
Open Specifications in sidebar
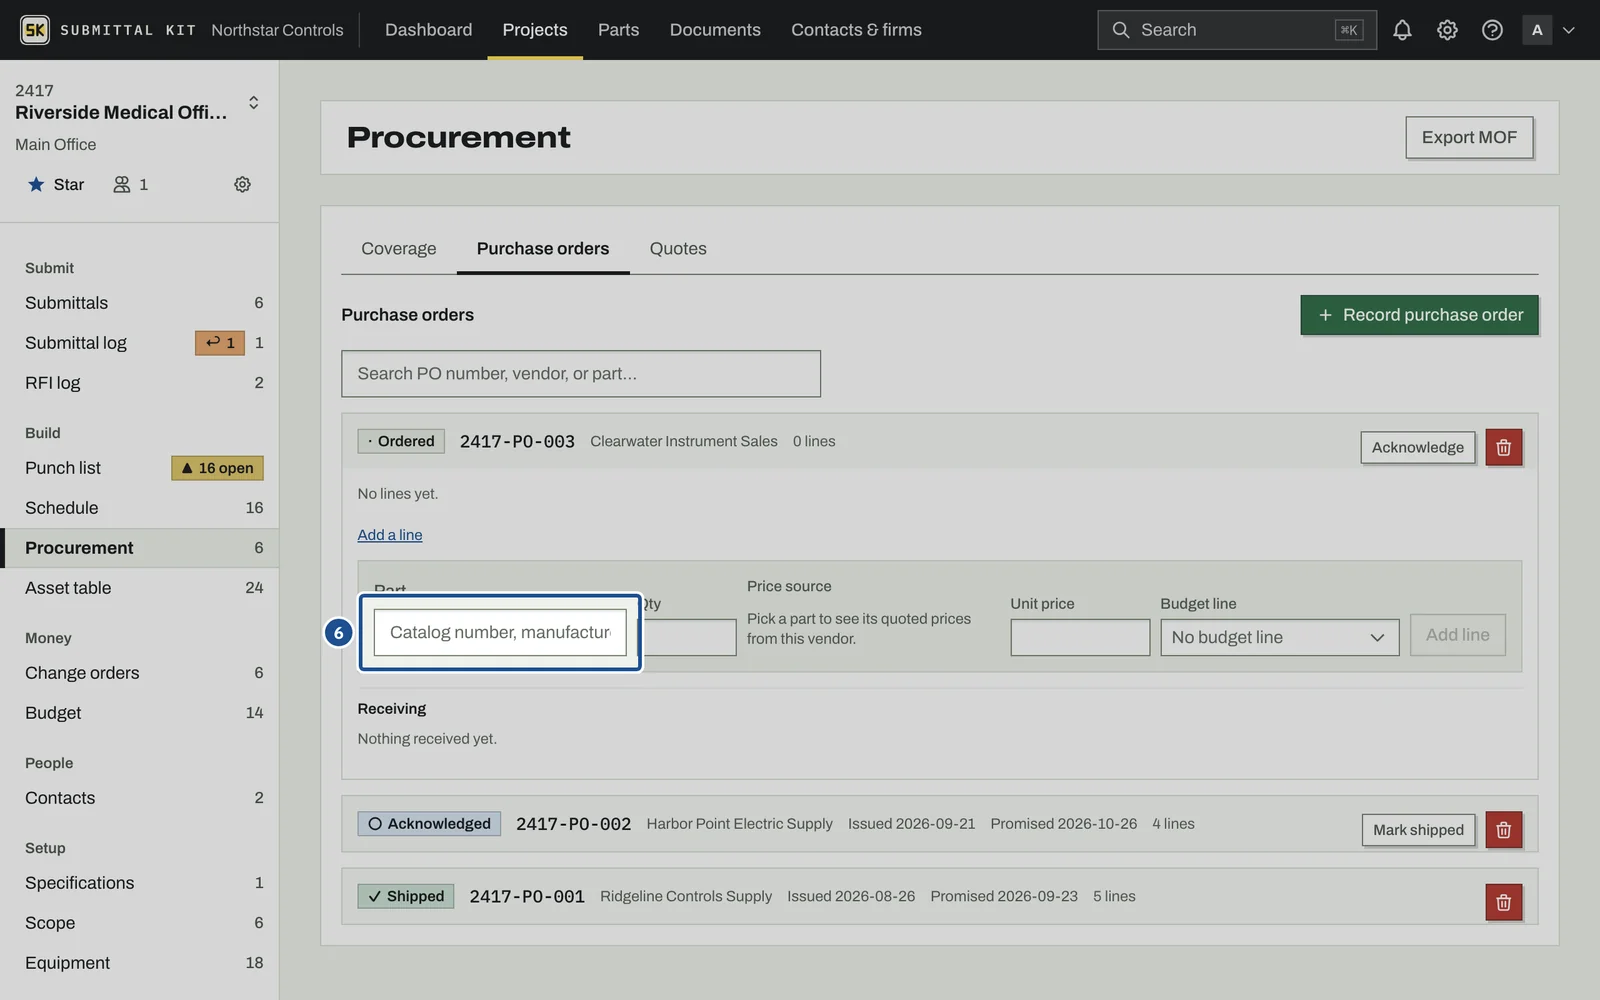(140, 883)
